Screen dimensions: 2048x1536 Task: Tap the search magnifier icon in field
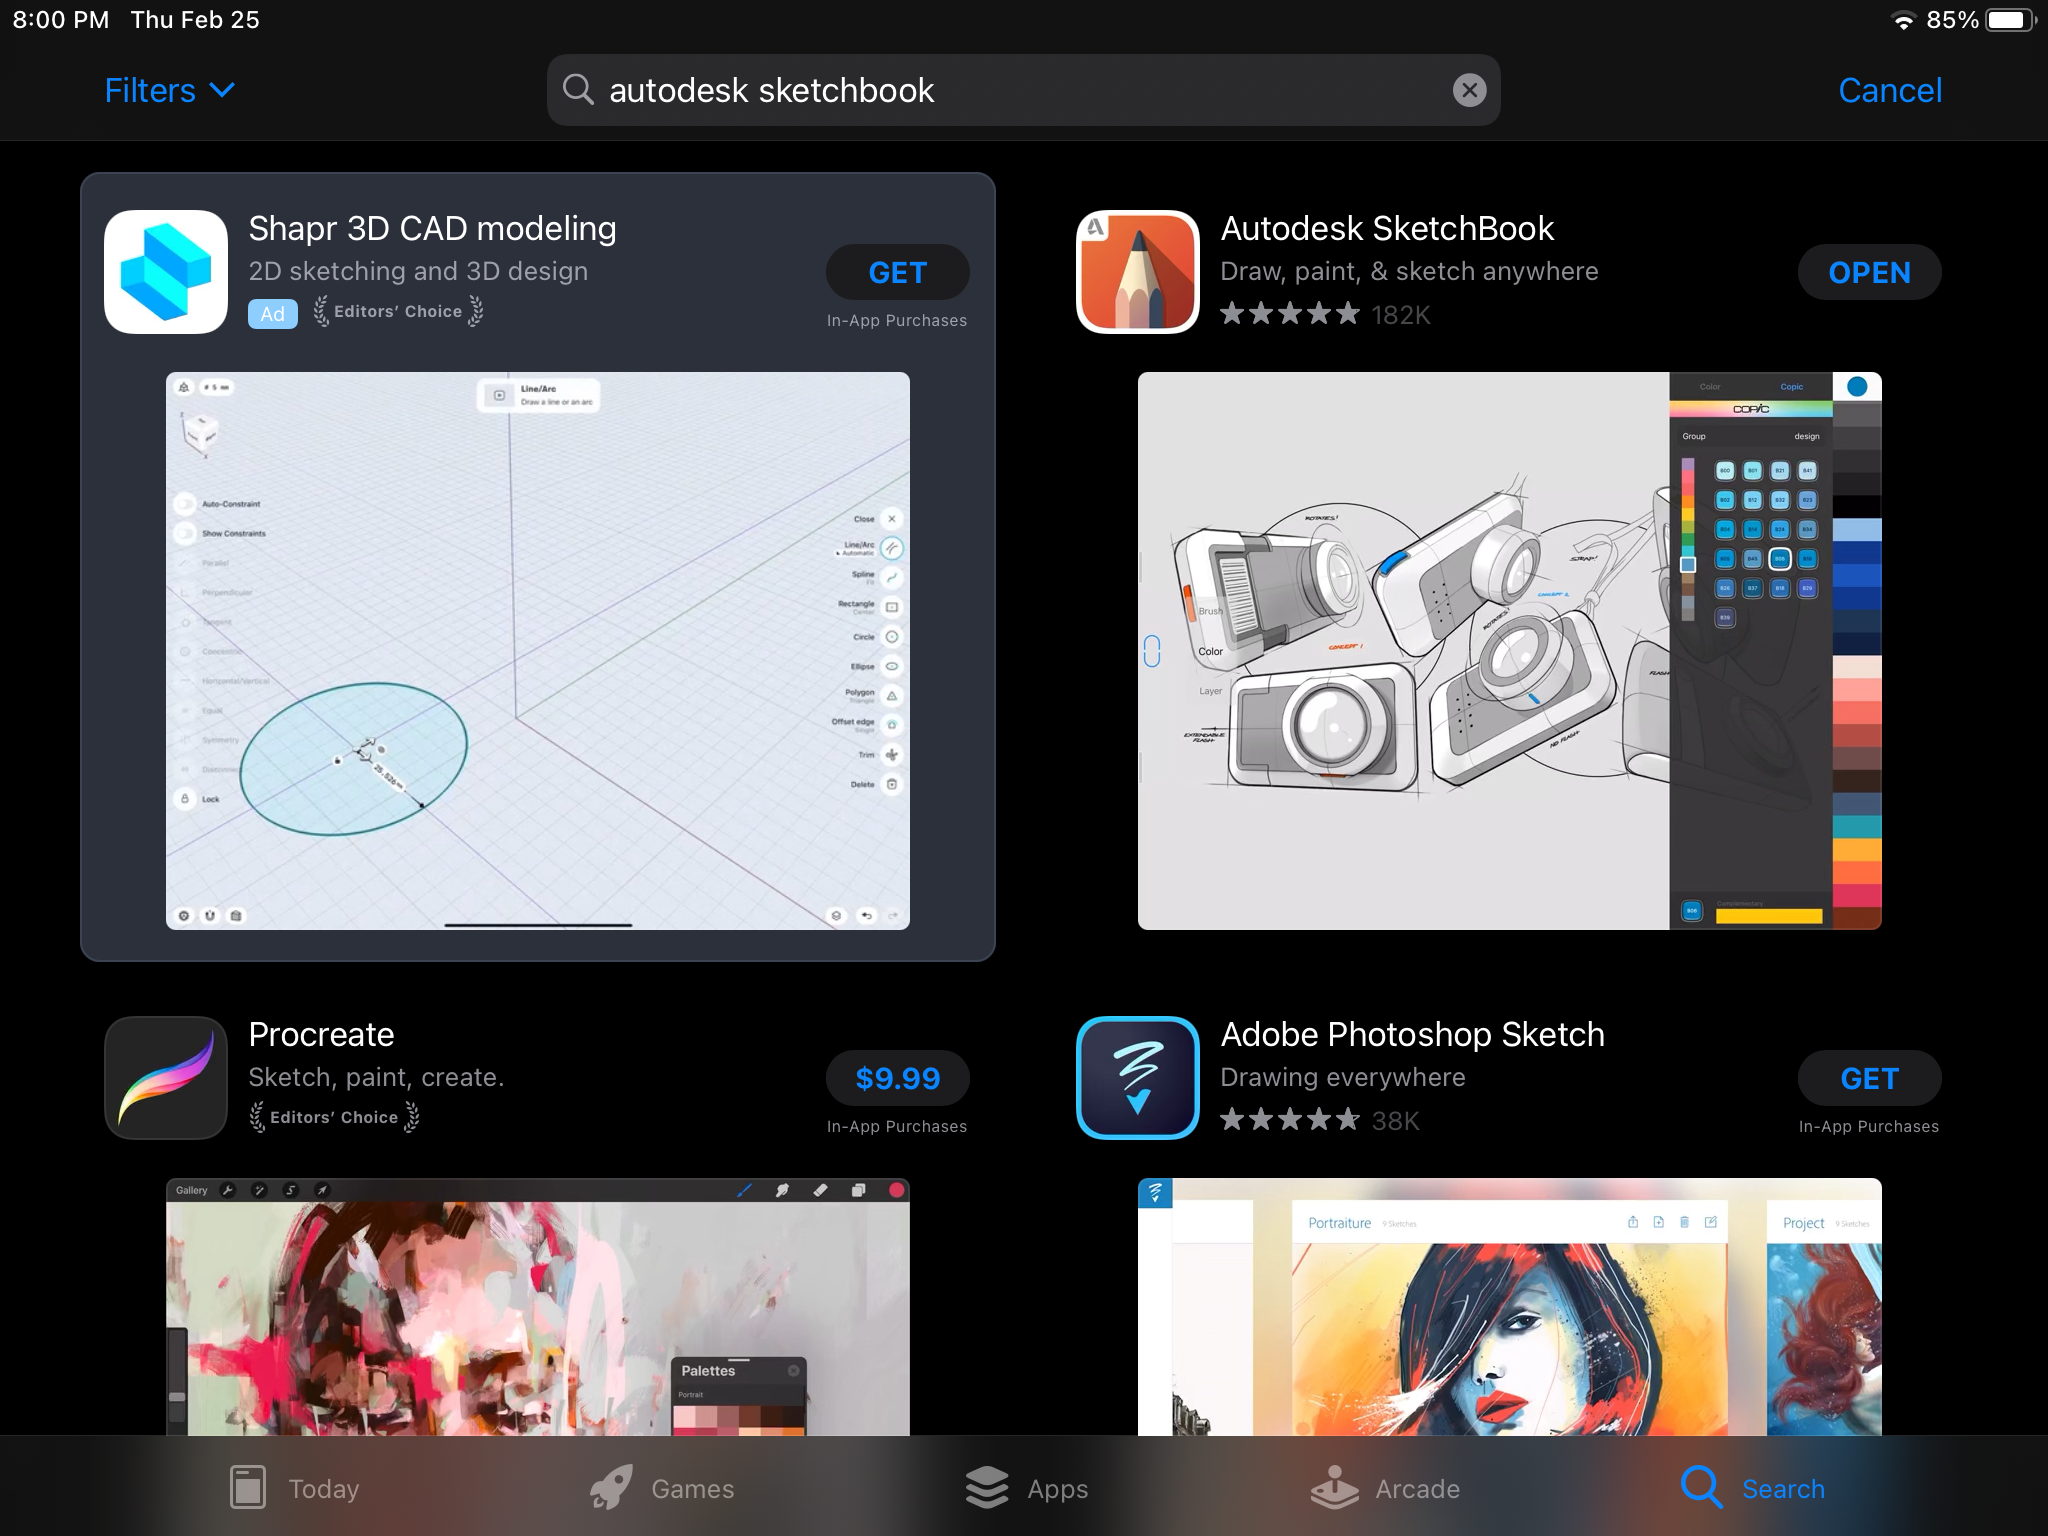pos(578,89)
